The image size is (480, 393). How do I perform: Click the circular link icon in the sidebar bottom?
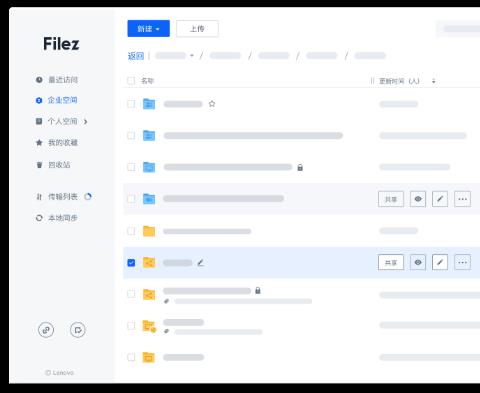(x=46, y=330)
